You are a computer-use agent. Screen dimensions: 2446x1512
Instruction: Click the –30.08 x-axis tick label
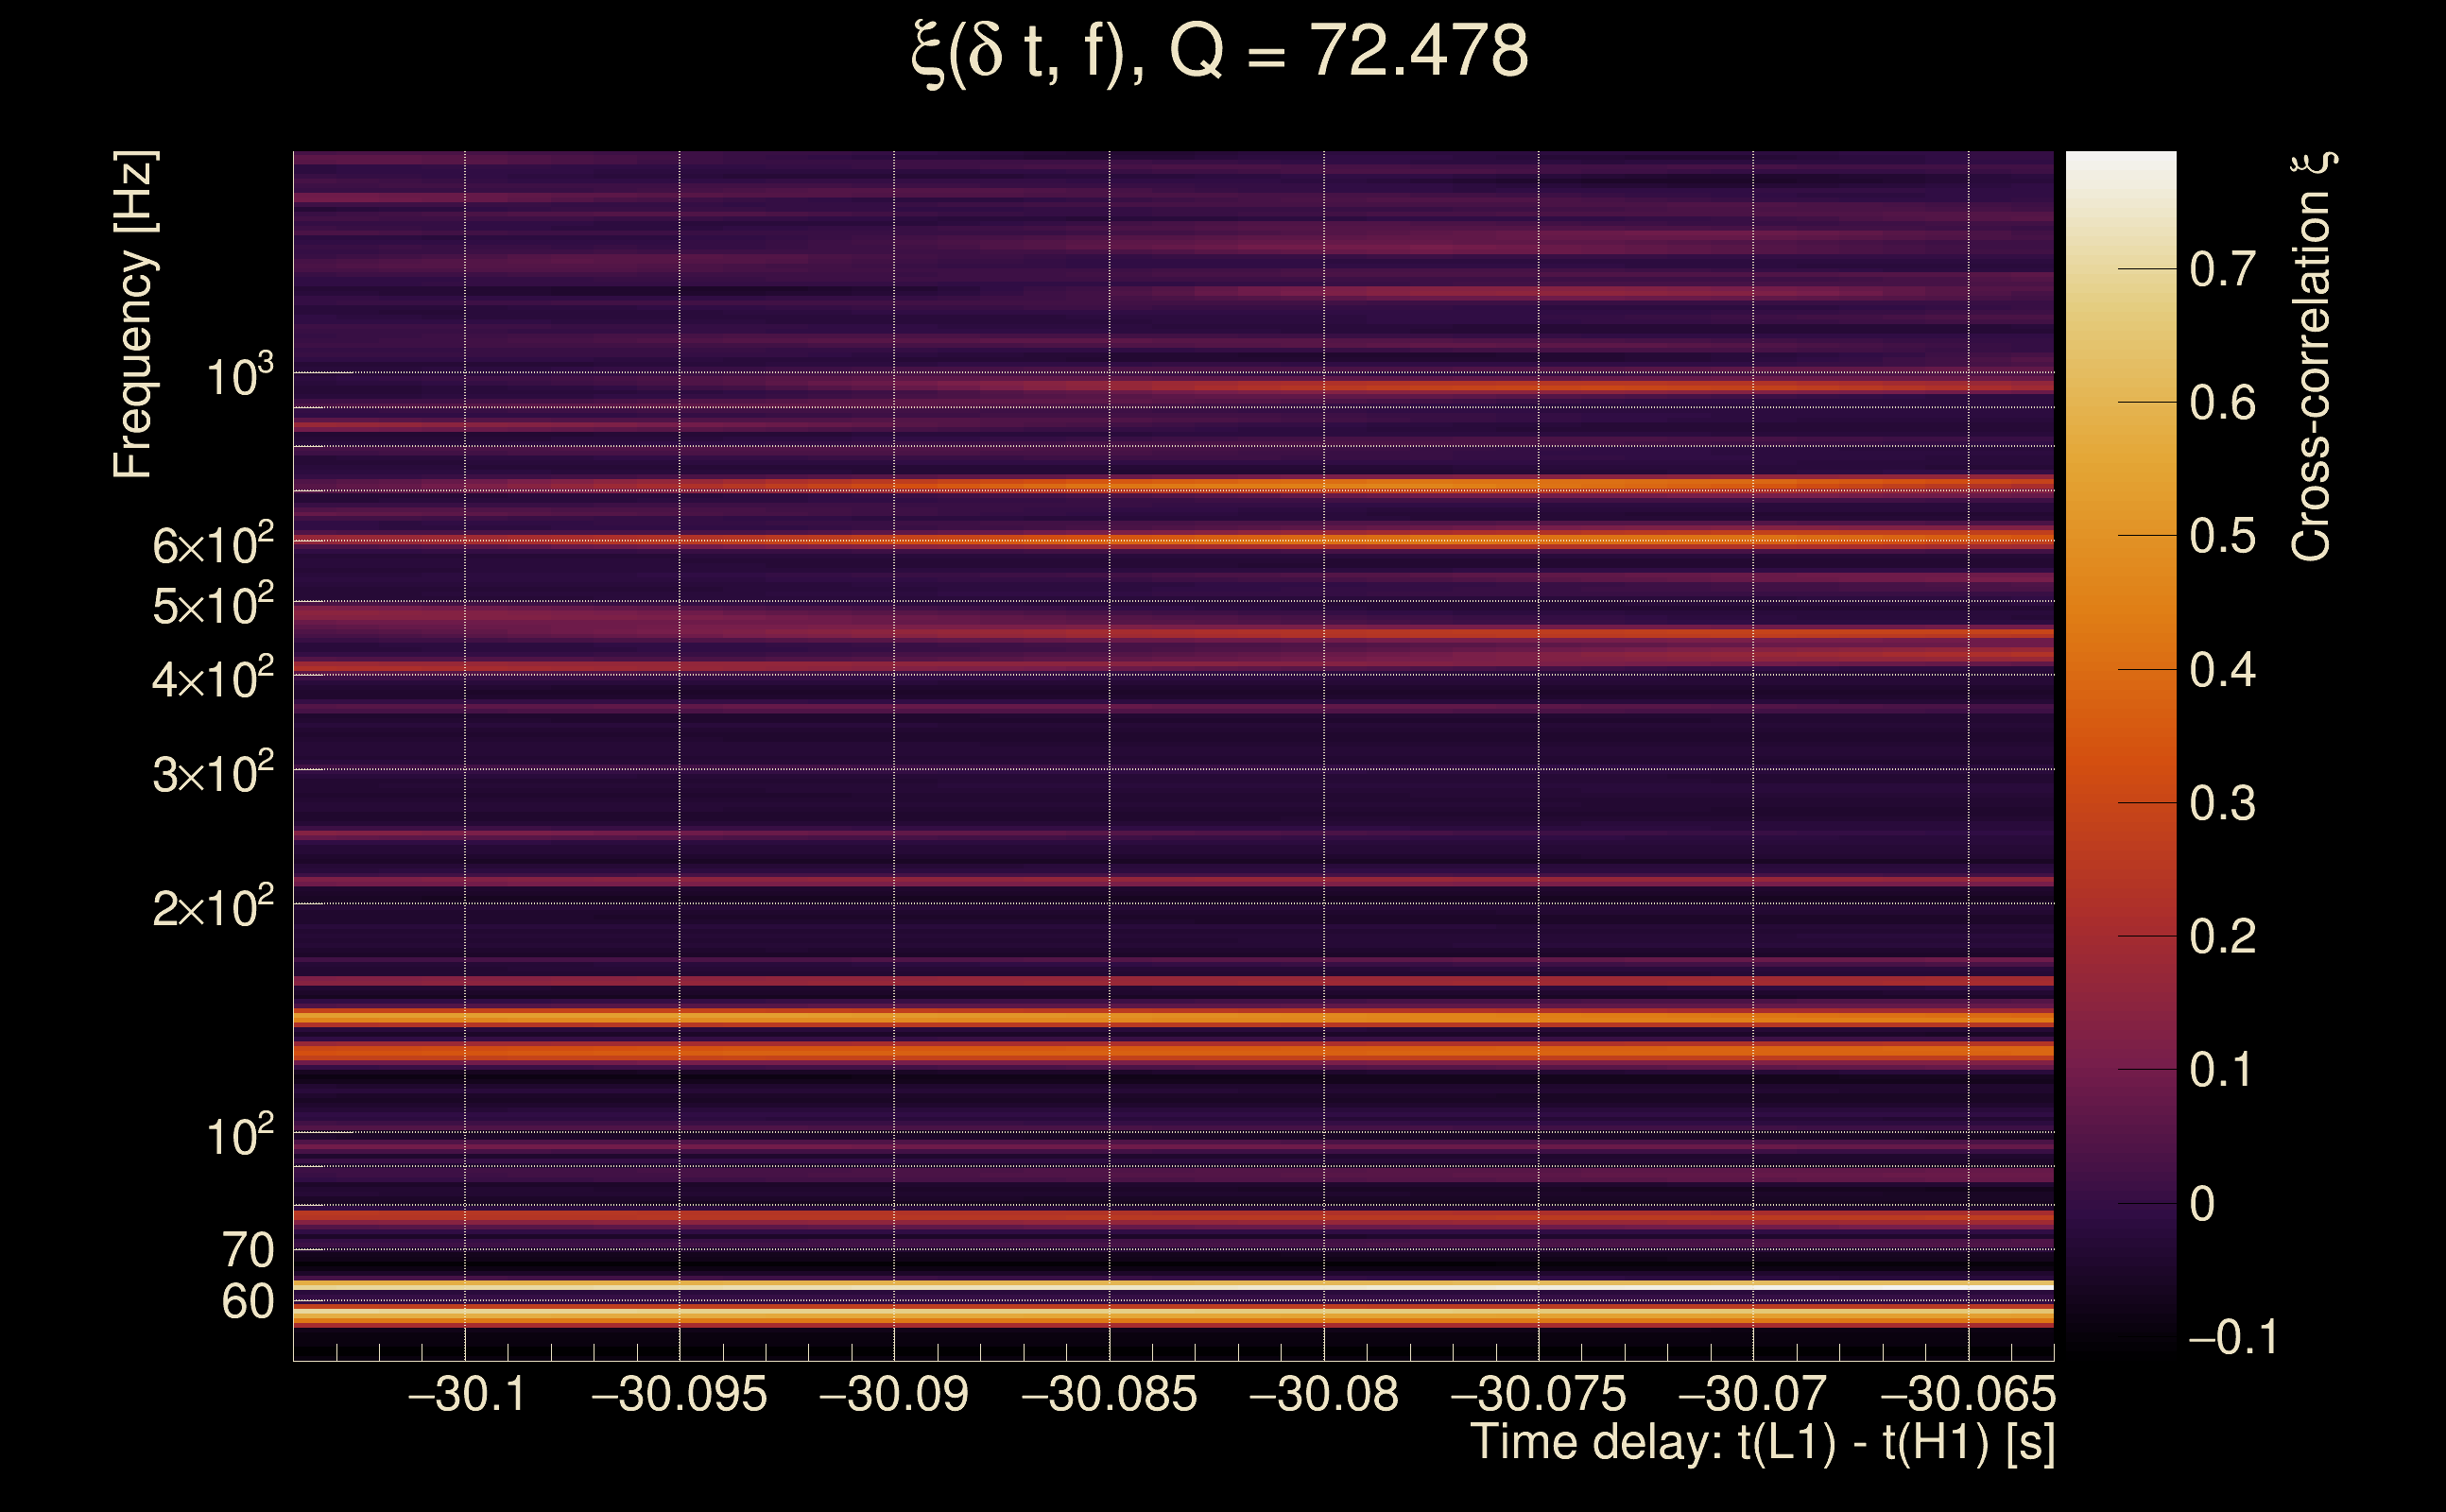pos(1324,1394)
